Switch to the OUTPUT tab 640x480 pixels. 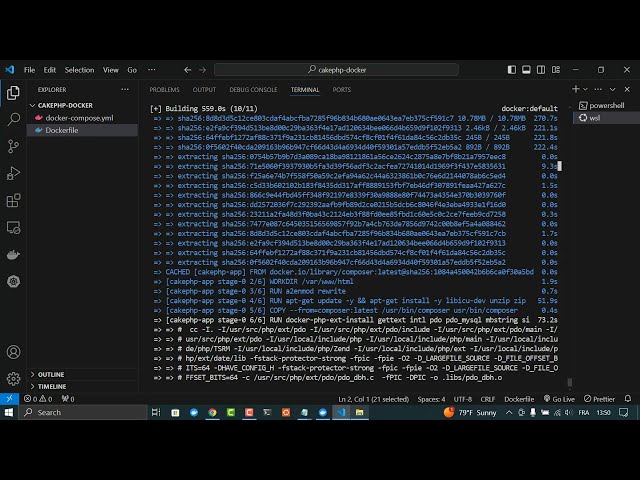pos(204,90)
